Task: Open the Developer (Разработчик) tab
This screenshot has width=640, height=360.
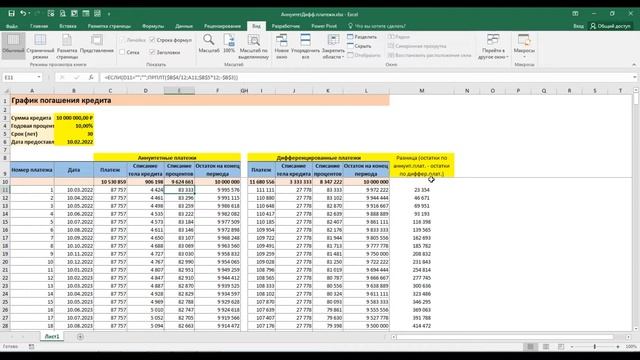Action: pos(286,26)
